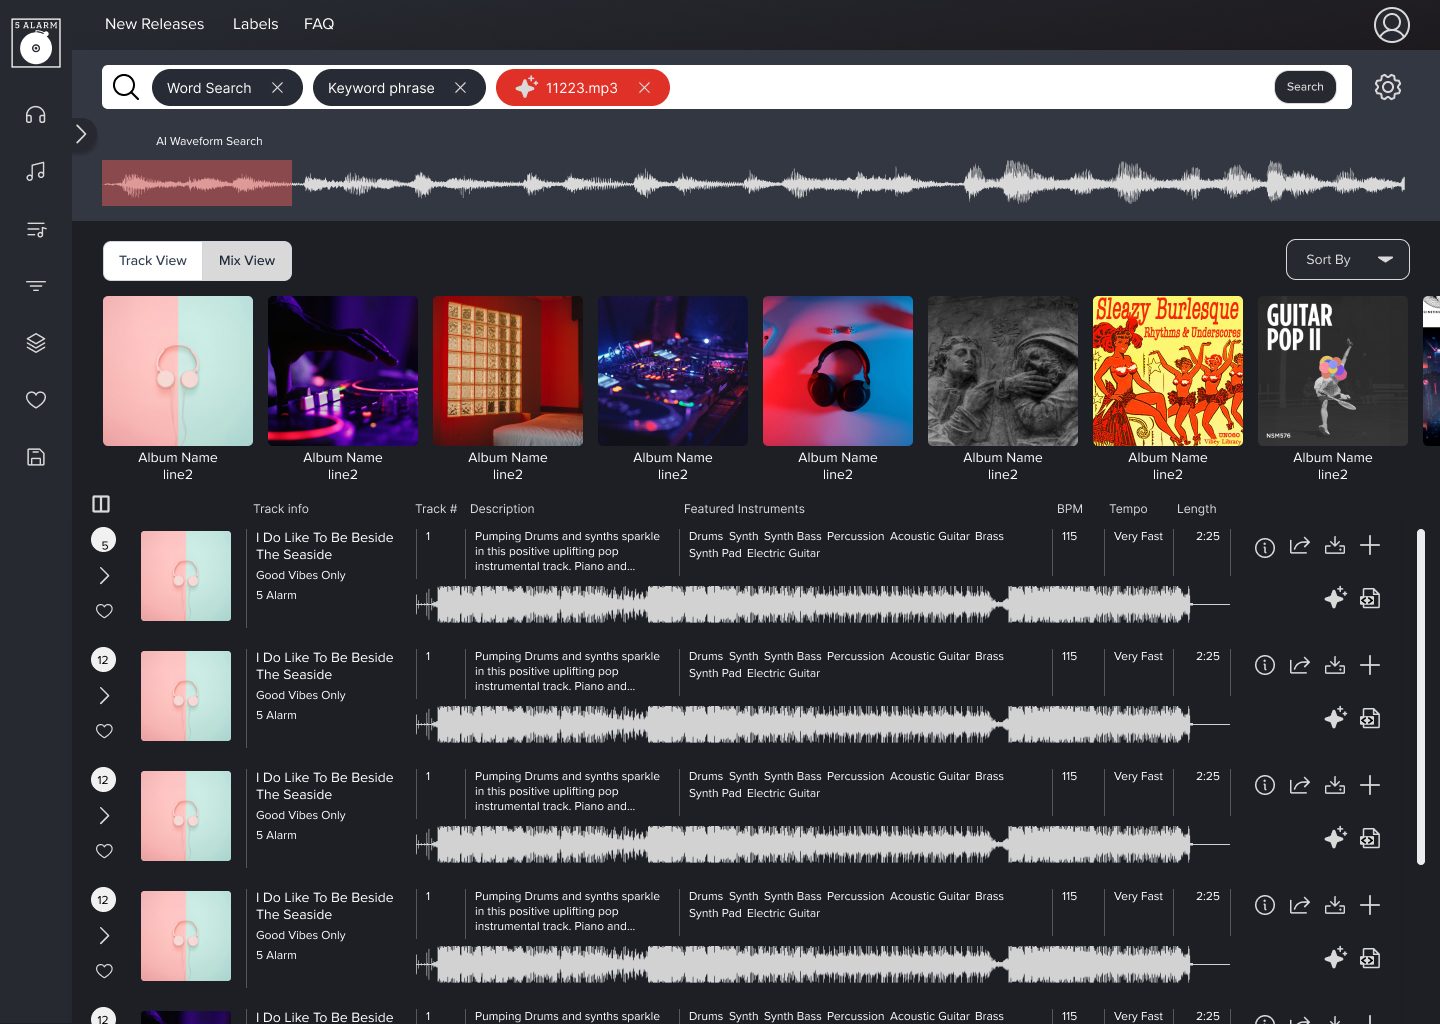Image resolution: width=1440 pixels, height=1024 pixels.
Task: Open the playlist icon in the sidebar
Action: pos(36,230)
